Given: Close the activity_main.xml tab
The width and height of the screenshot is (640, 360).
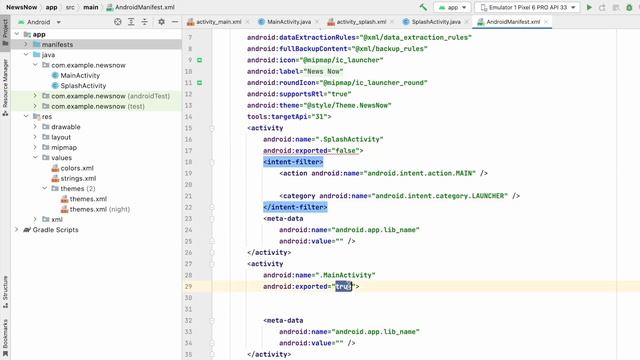Looking at the screenshot, I should tap(247, 22).
